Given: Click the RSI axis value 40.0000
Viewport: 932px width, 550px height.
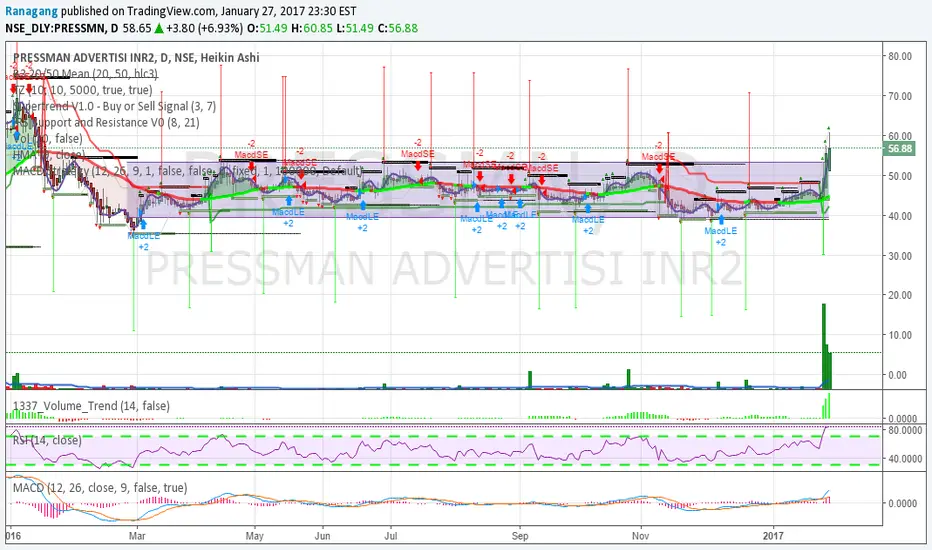Looking at the screenshot, I should pos(905,459).
